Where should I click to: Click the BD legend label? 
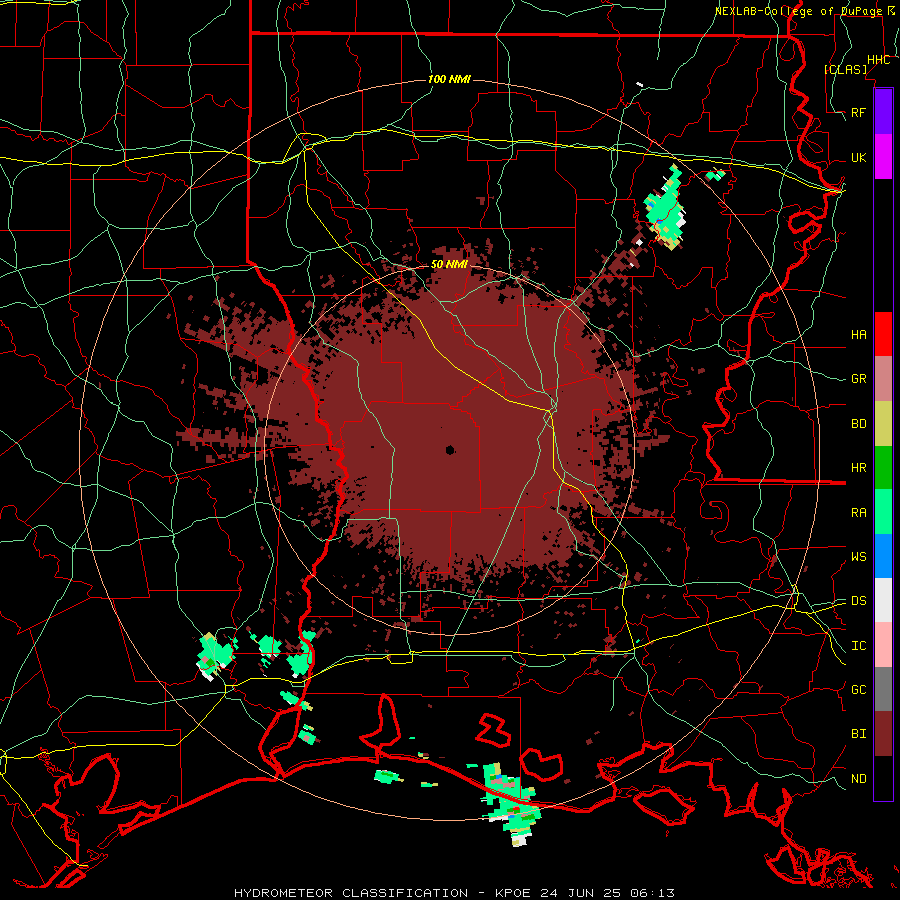click(x=858, y=424)
